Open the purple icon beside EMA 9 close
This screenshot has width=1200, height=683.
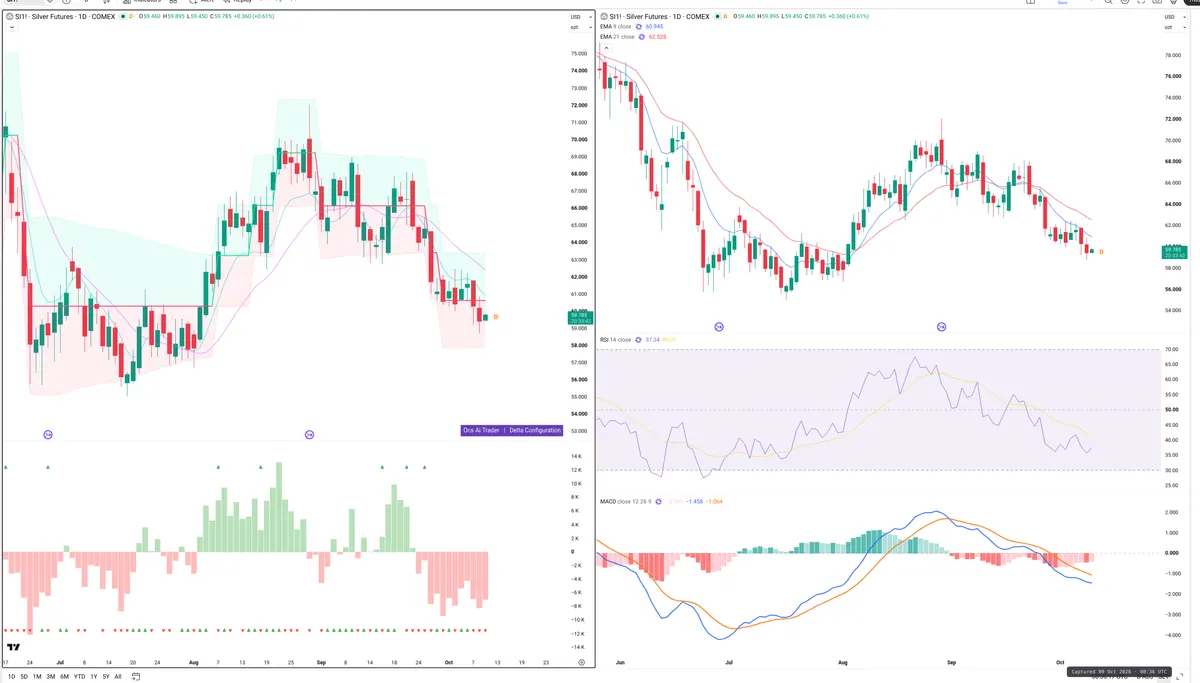coord(638,26)
